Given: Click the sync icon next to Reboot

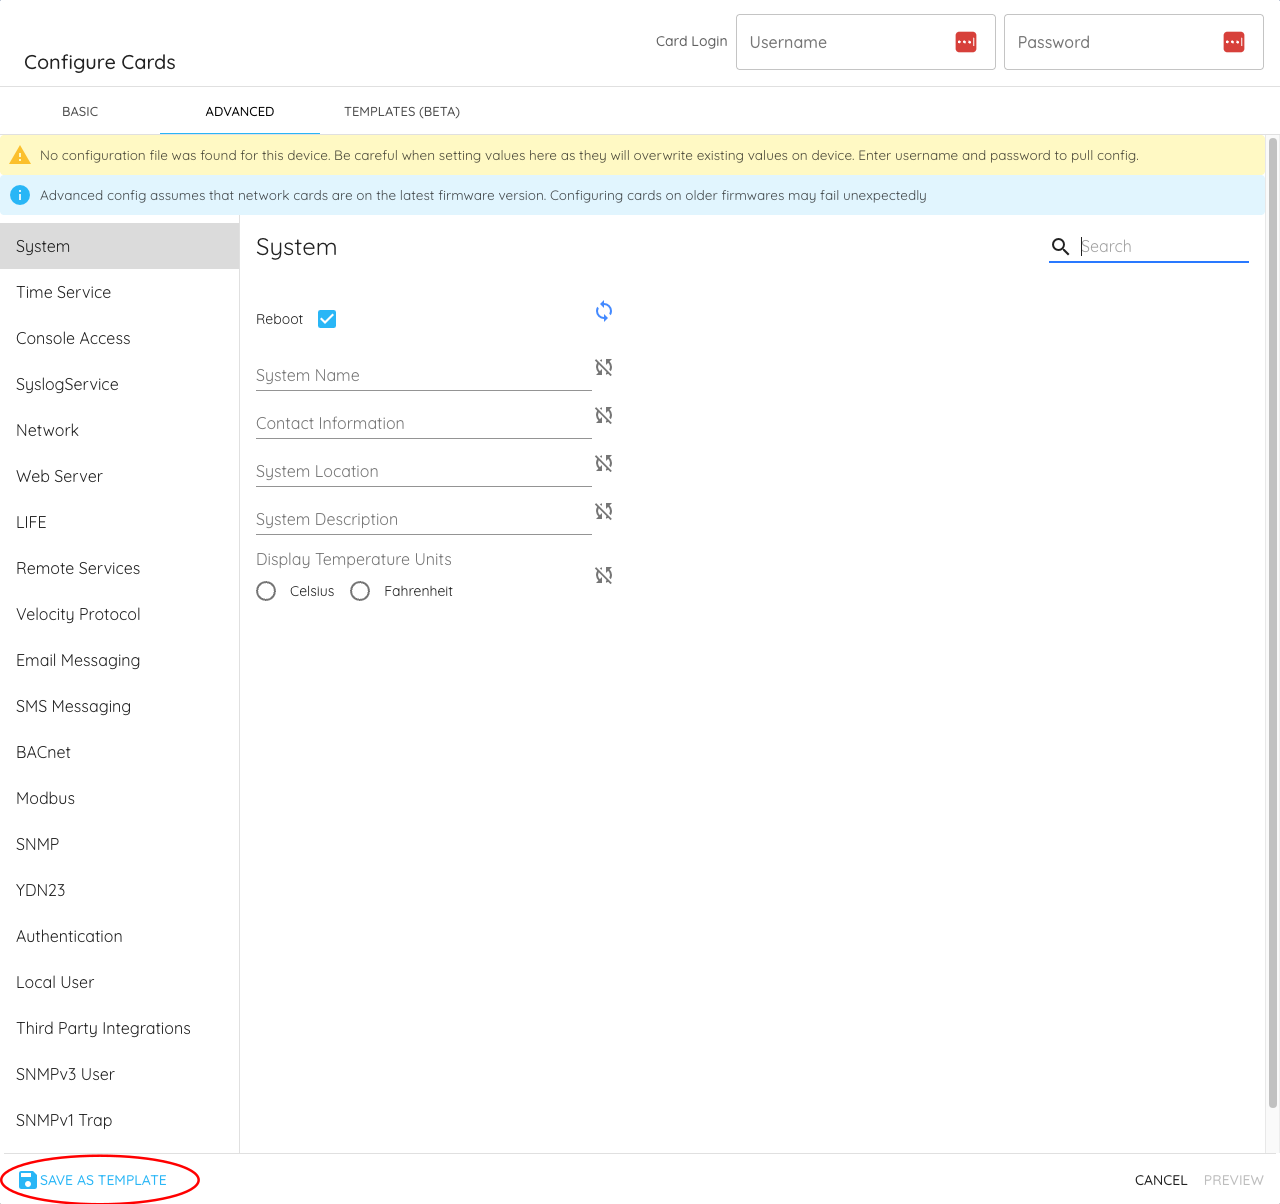Looking at the screenshot, I should (x=604, y=311).
